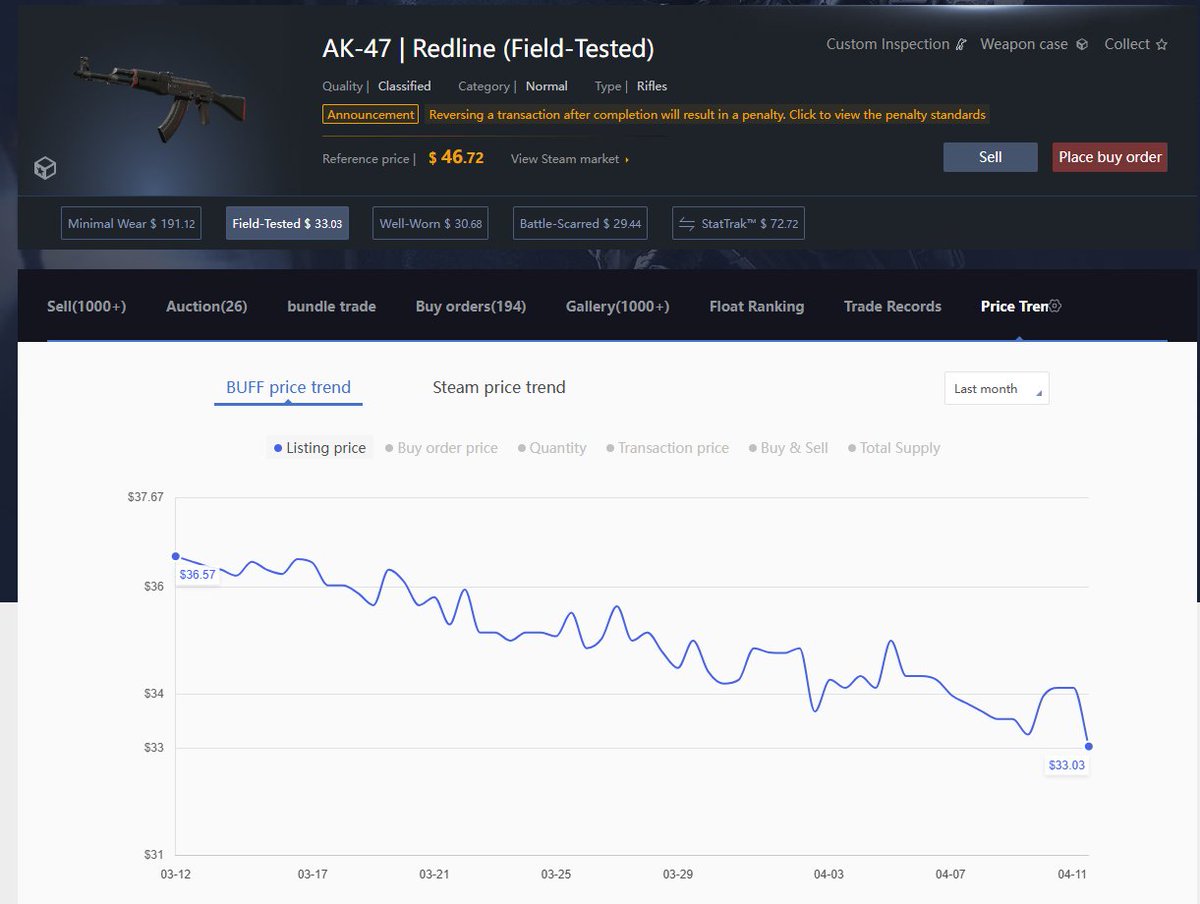1200x904 pixels.
Task: Open View Steam market link
Action: (x=569, y=159)
